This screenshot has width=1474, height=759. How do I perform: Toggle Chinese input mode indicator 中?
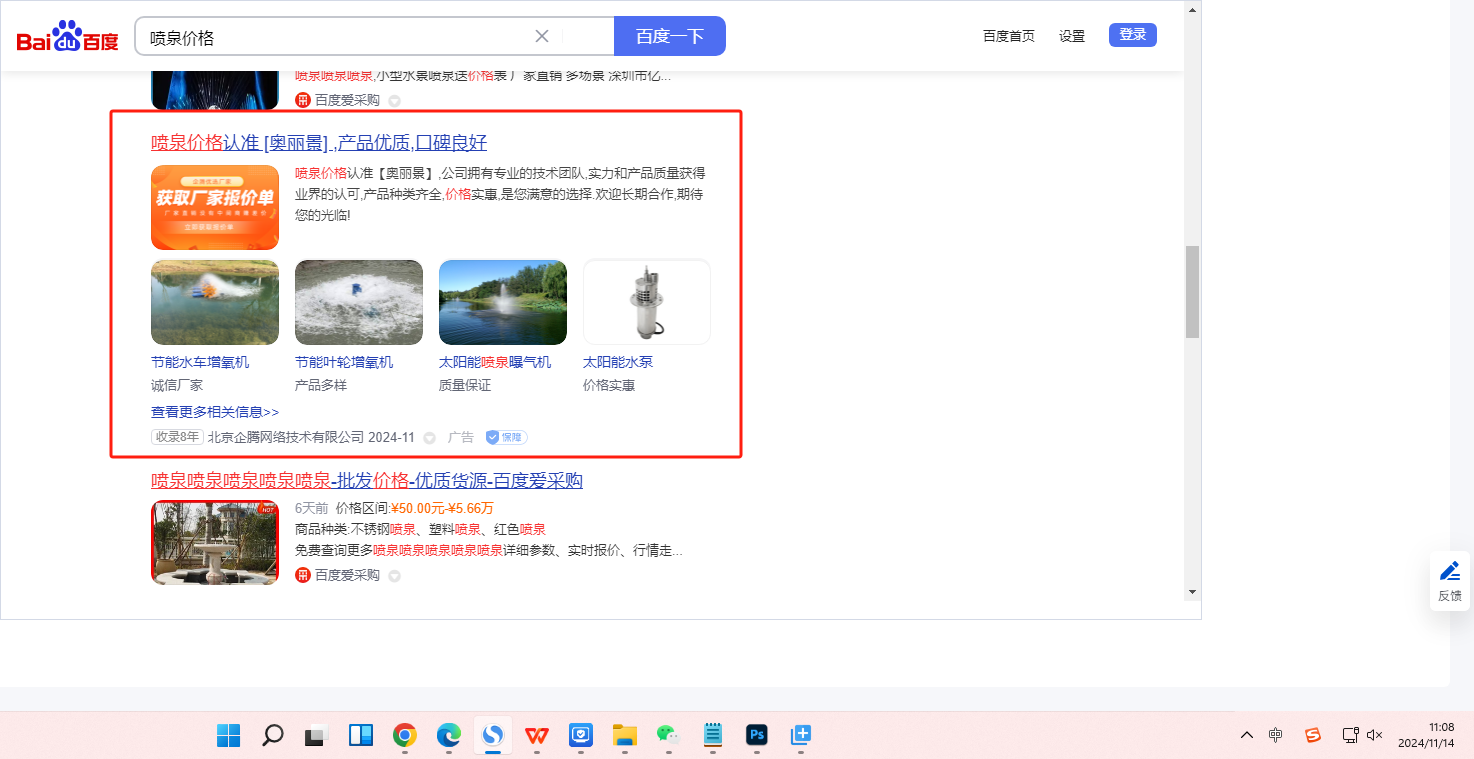point(1275,735)
